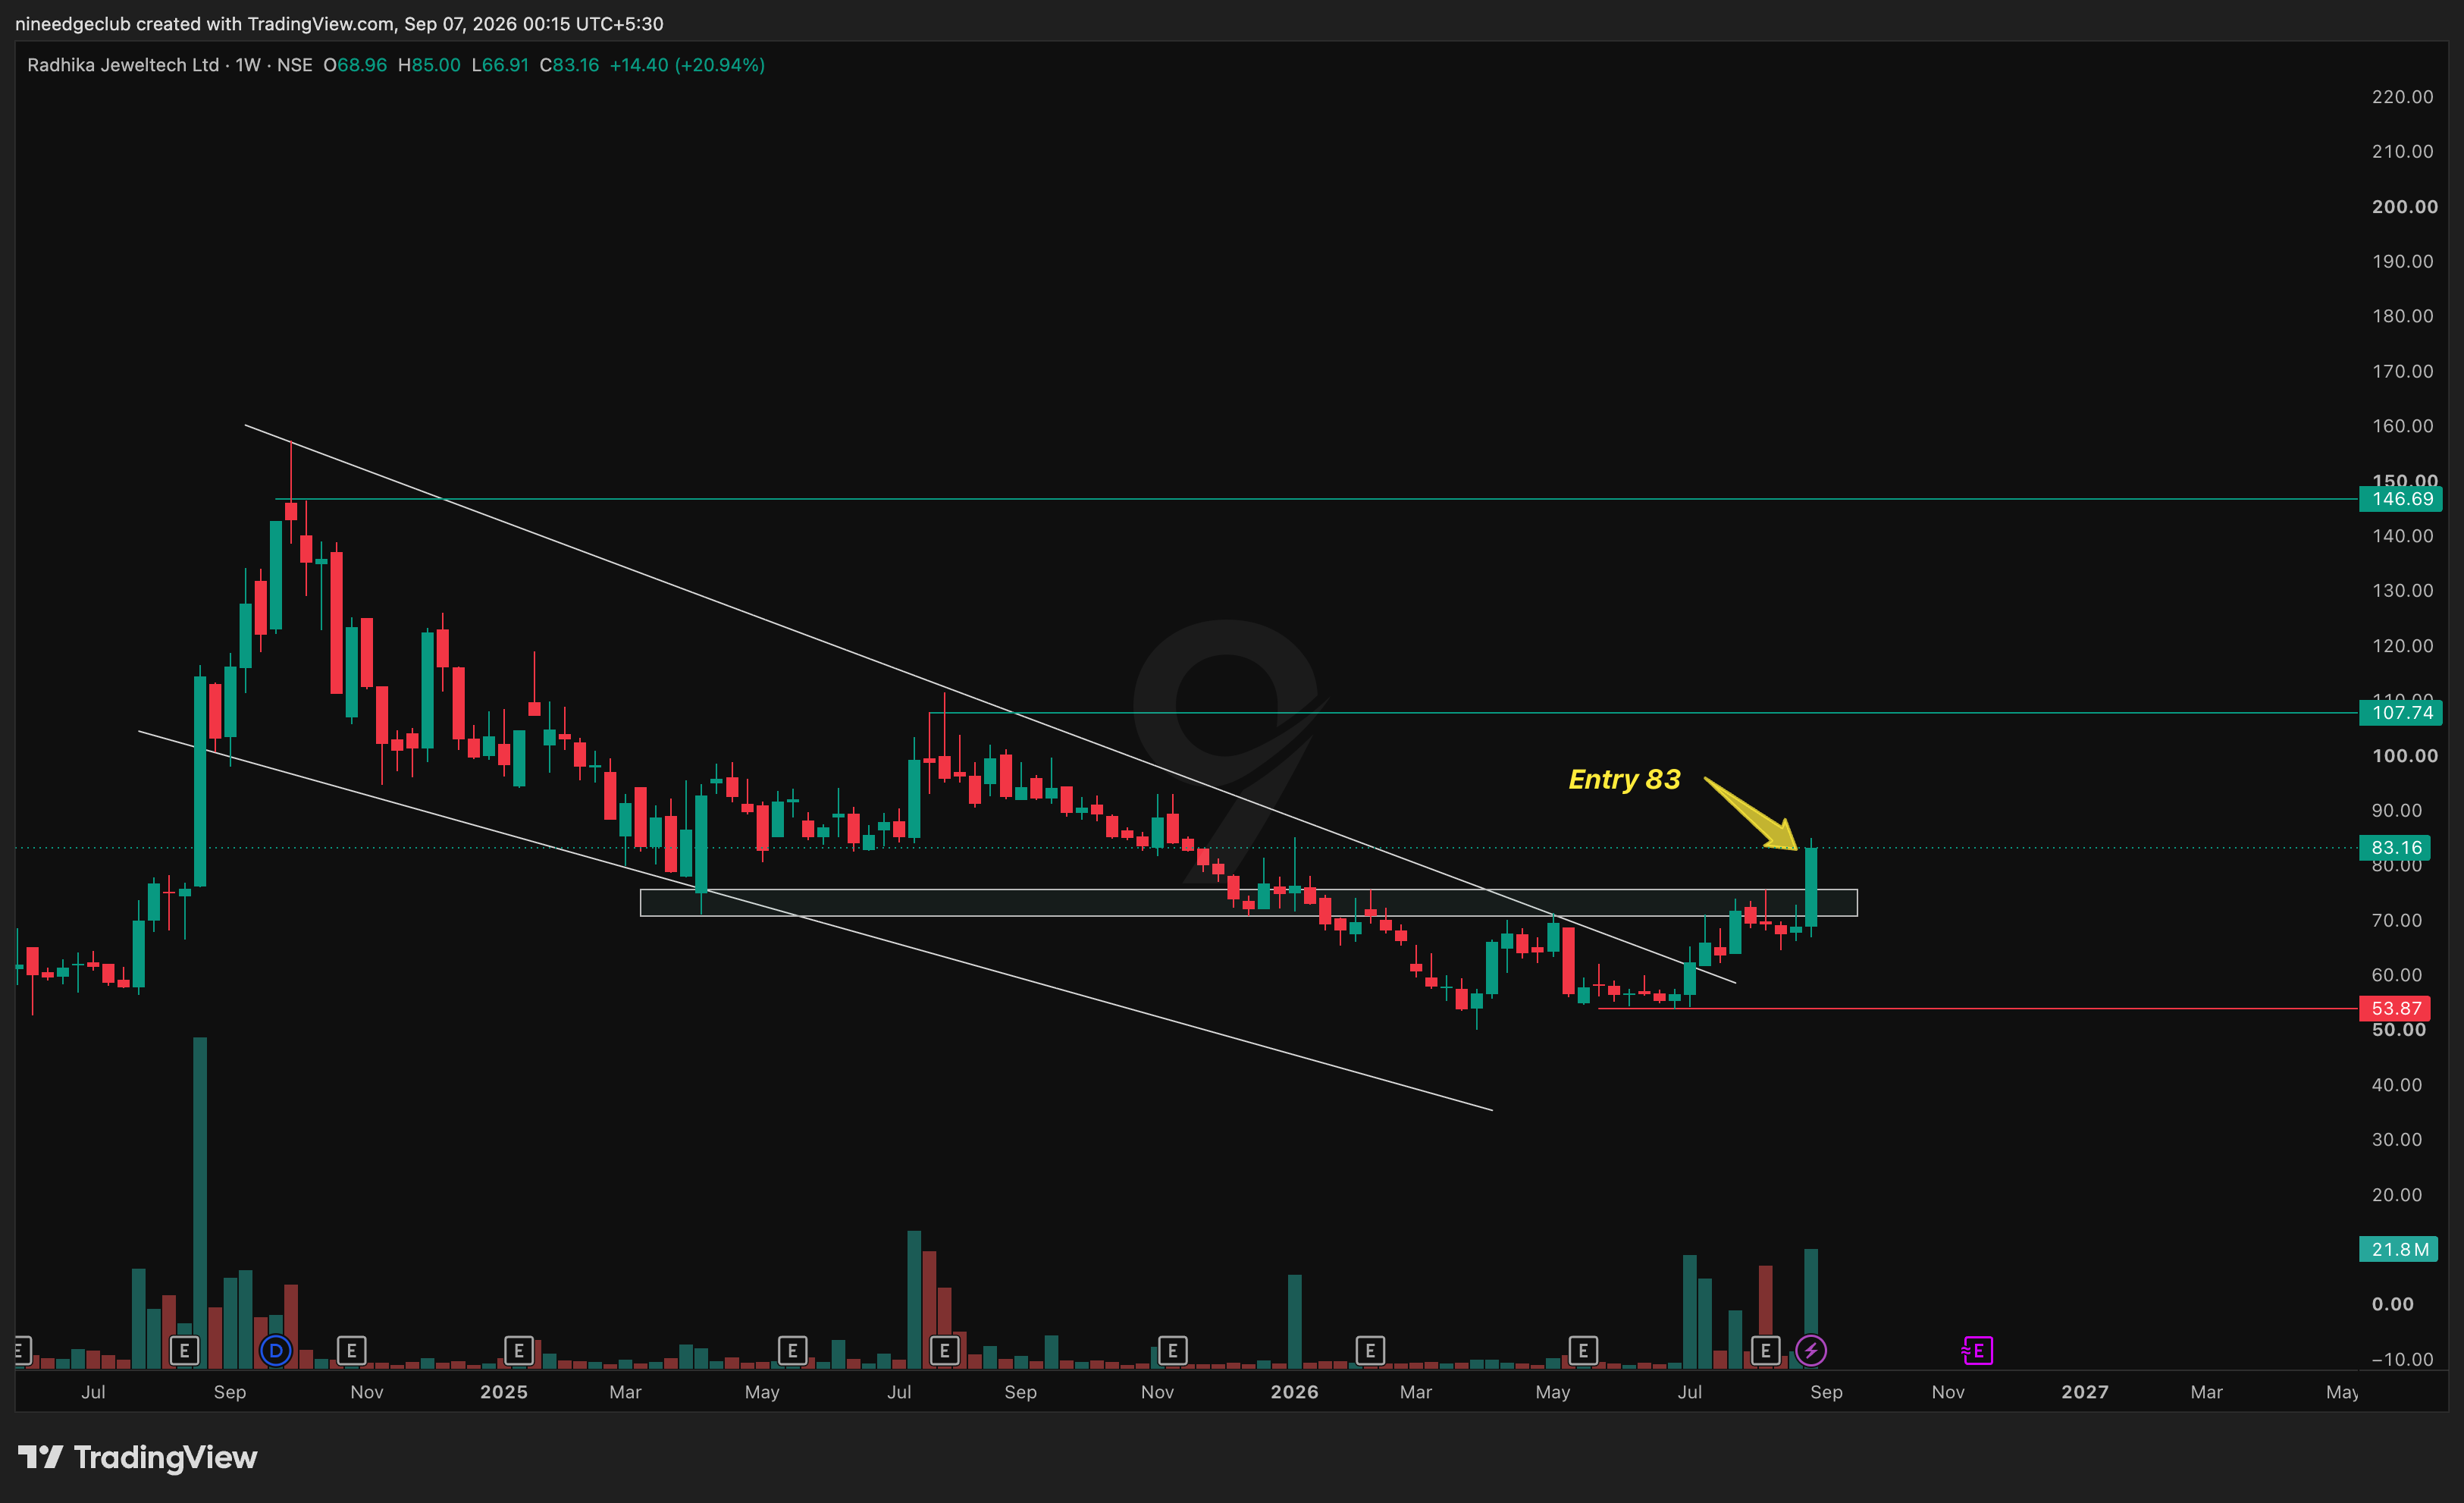The height and width of the screenshot is (1503, 2464).
Task: Open the earnings E marker after May 2025
Action: [x=792, y=1351]
